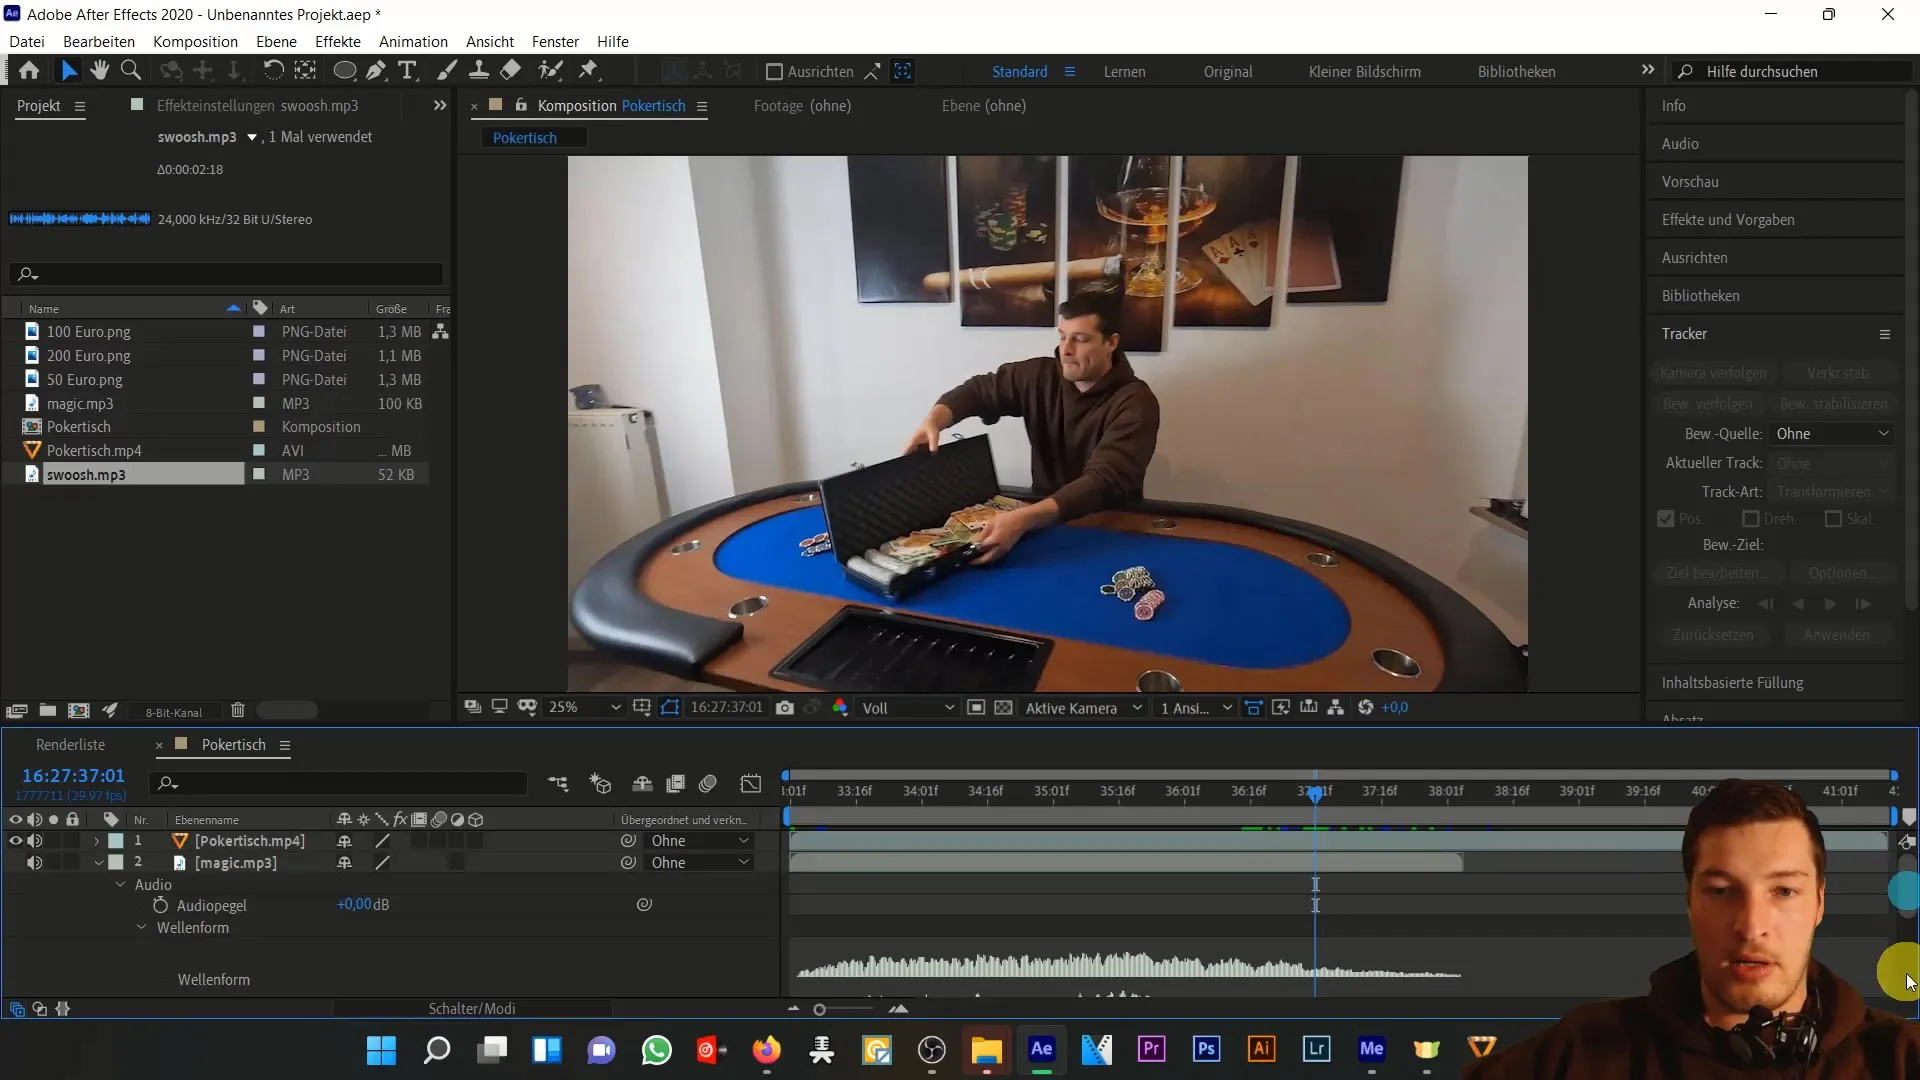
Task: Open the Effekte menu in menu bar
Action: pos(338,41)
